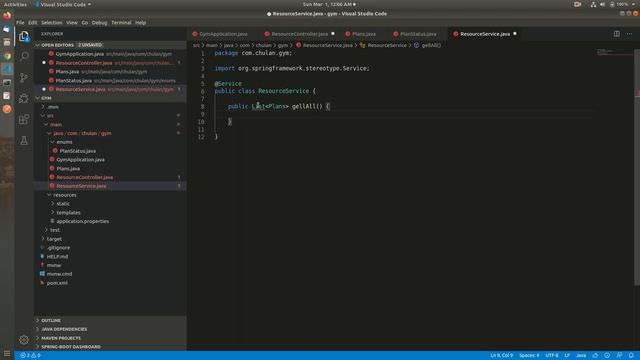Viewport: 640px width, 360px height.
Task: Click the unsaved dot on ResourceController.java tab
Action: pyautogui.click(x=333, y=34)
